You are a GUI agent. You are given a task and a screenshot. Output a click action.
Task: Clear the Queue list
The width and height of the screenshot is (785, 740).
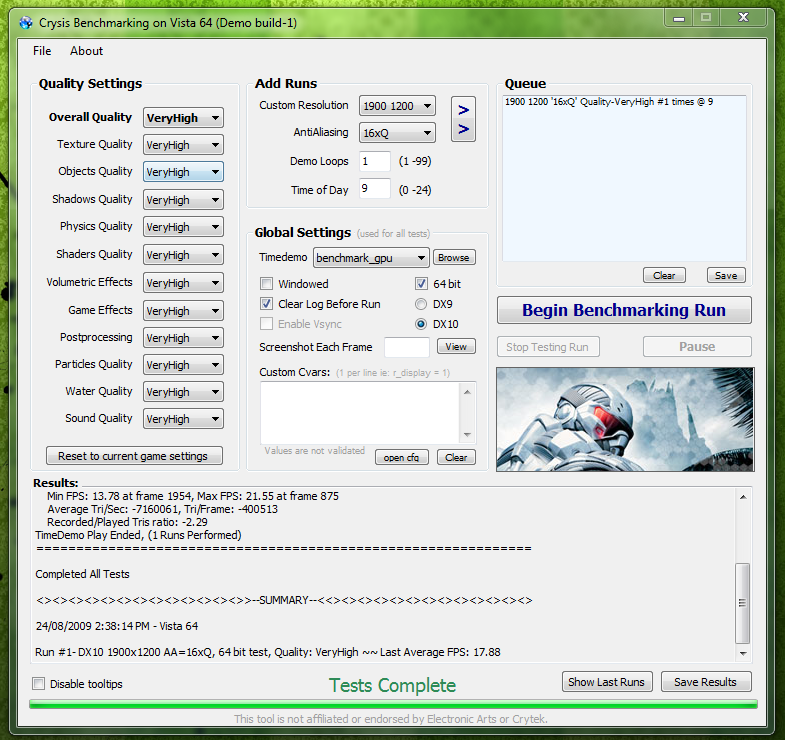click(664, 275)
